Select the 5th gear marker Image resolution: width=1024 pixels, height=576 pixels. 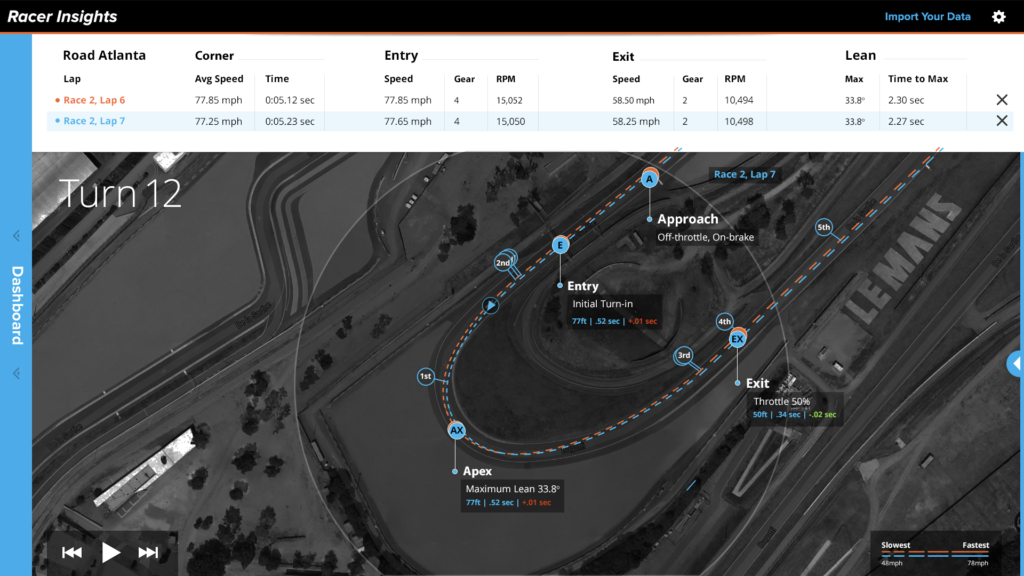click(x=823, y=227)
